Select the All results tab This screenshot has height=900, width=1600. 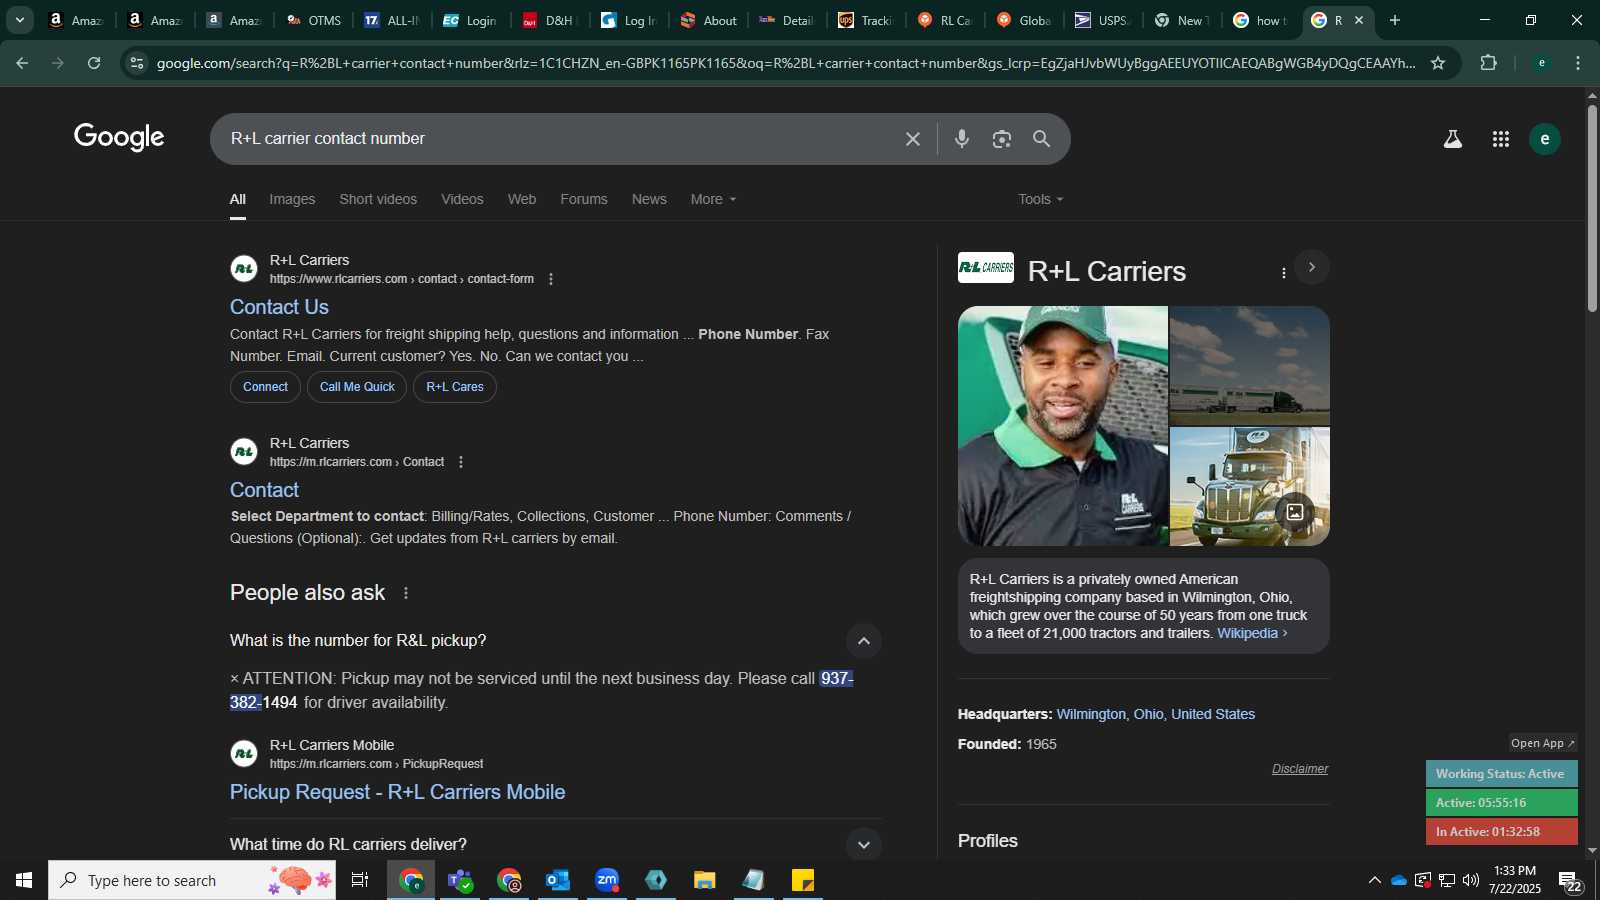238,199
